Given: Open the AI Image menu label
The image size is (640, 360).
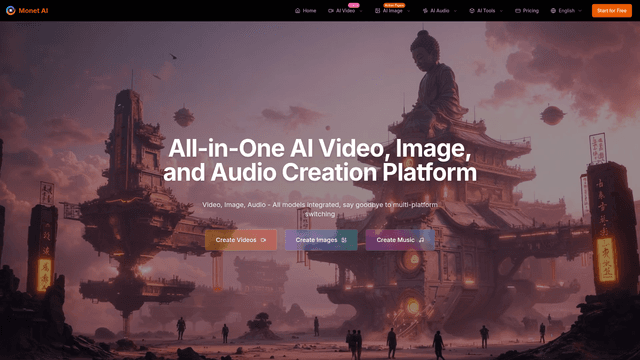Looking at the screenshot, I should tap(393, 11).
